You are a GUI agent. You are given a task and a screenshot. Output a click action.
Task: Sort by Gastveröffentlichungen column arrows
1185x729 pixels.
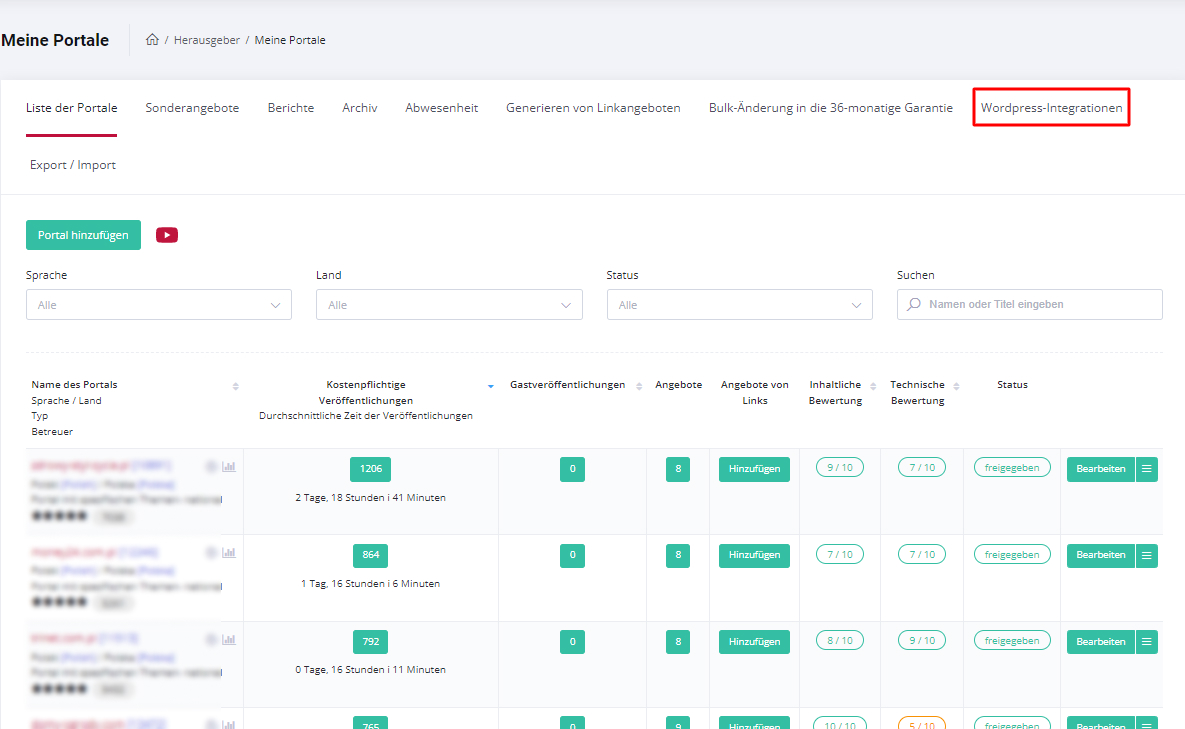pyautogui.click(x=639, y=386)
